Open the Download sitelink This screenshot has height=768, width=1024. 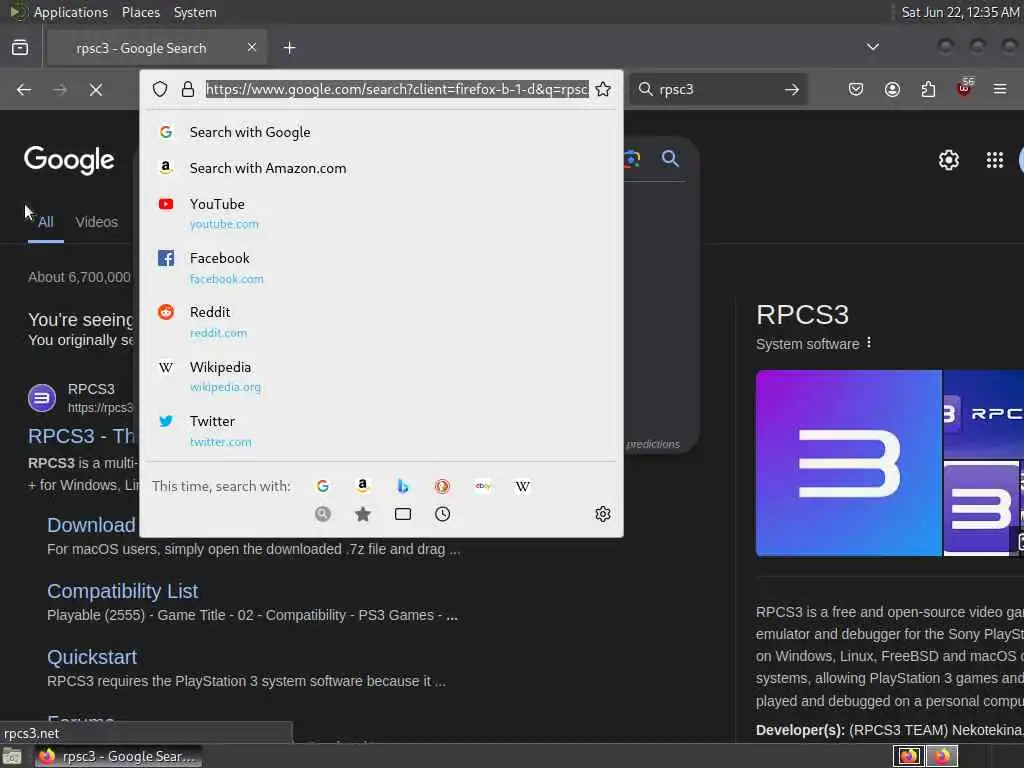coord(91,525)
